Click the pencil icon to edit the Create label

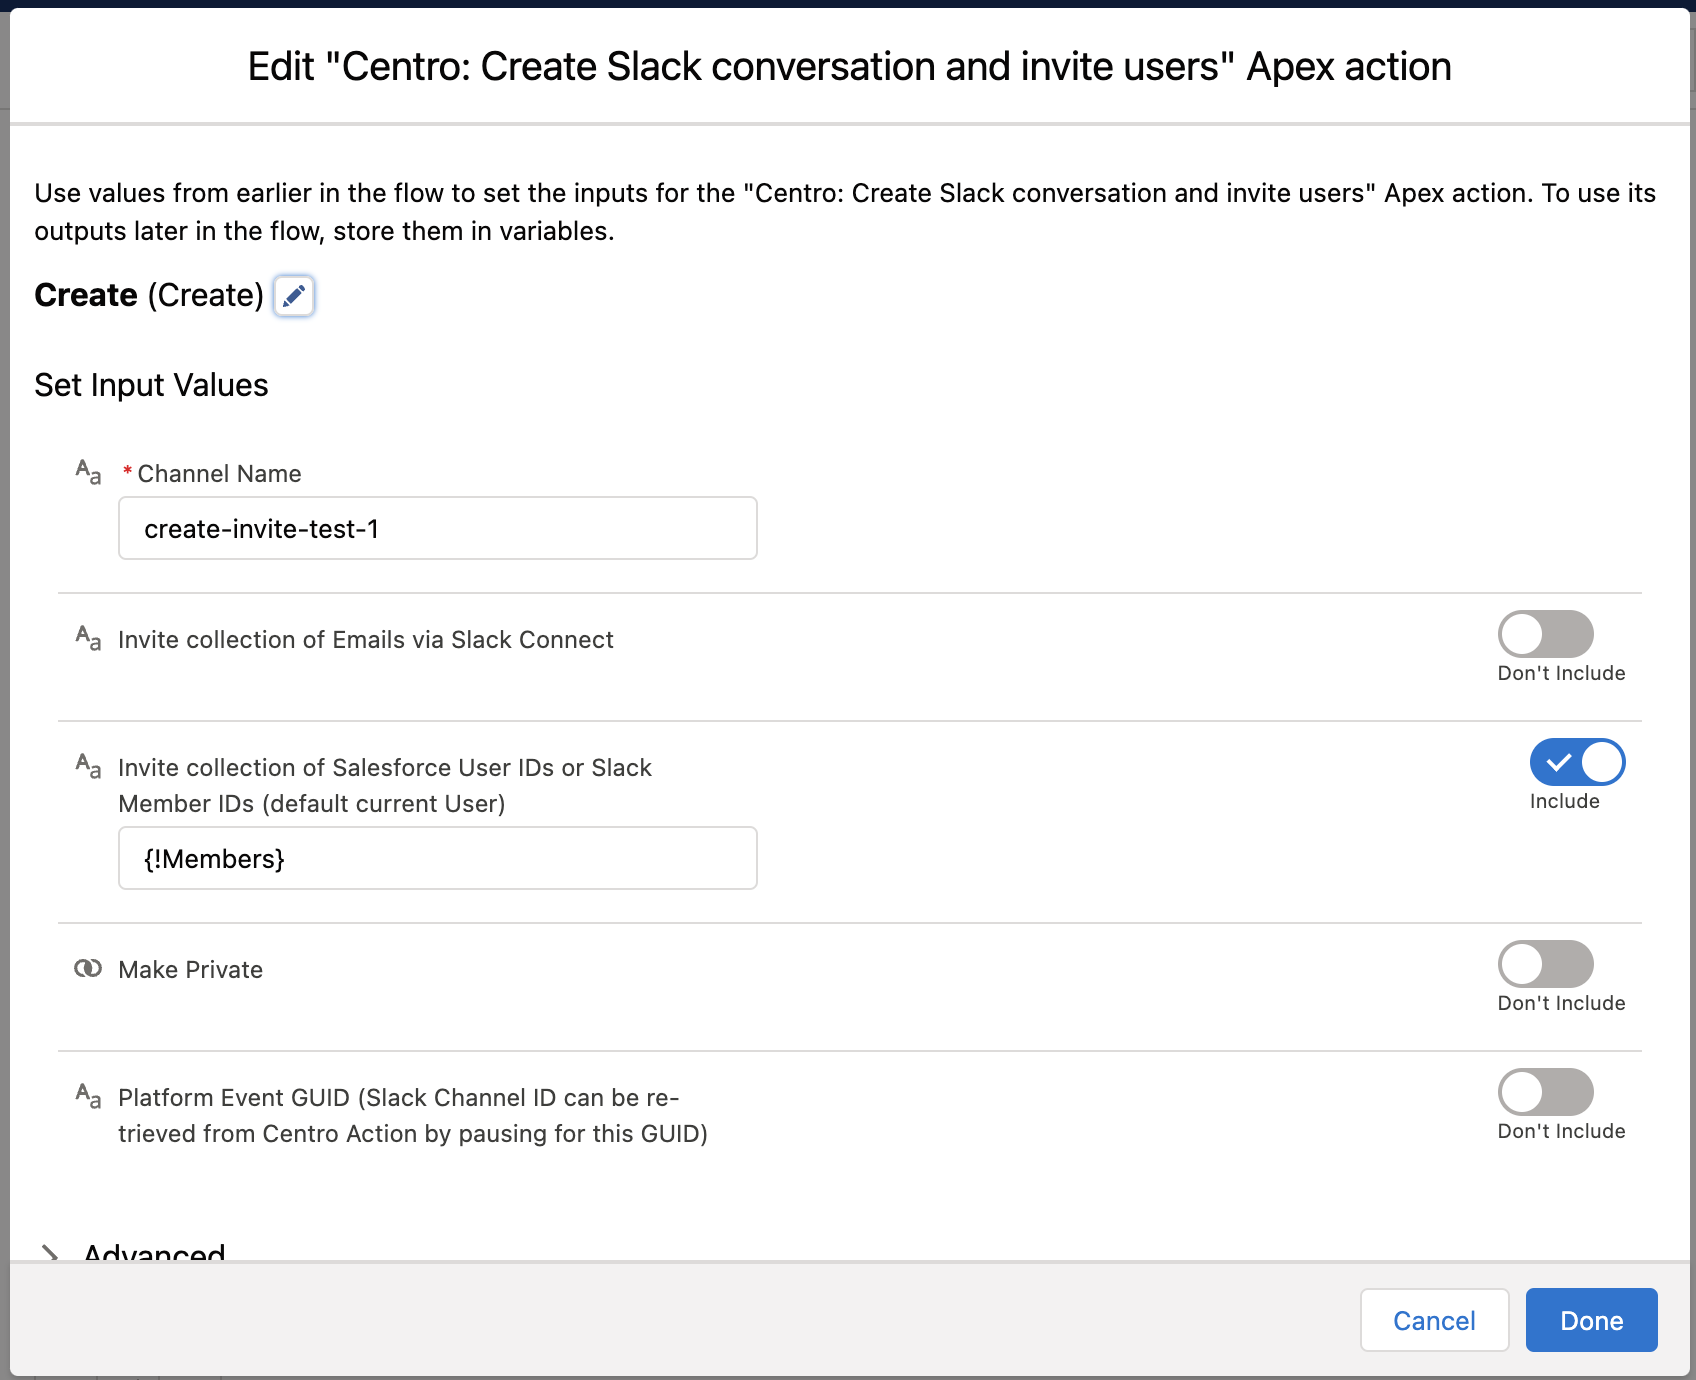click(x=294, y=295)
